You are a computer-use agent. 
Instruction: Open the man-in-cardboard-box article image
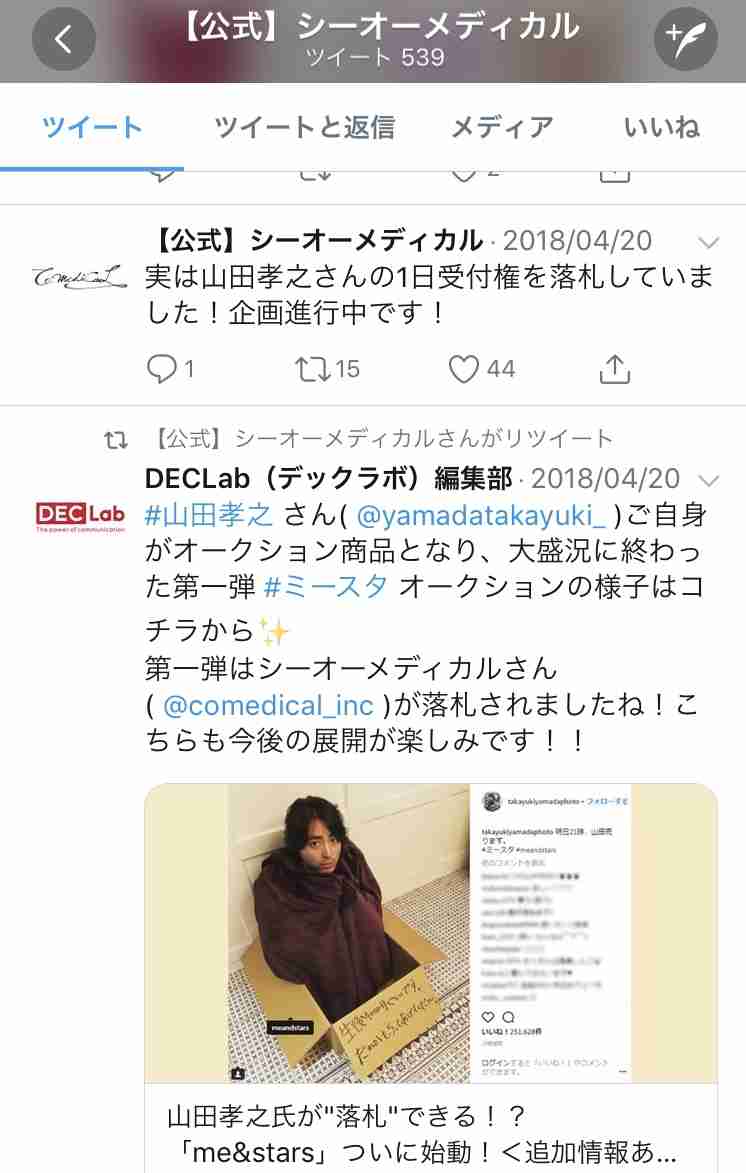pos(431,933)
